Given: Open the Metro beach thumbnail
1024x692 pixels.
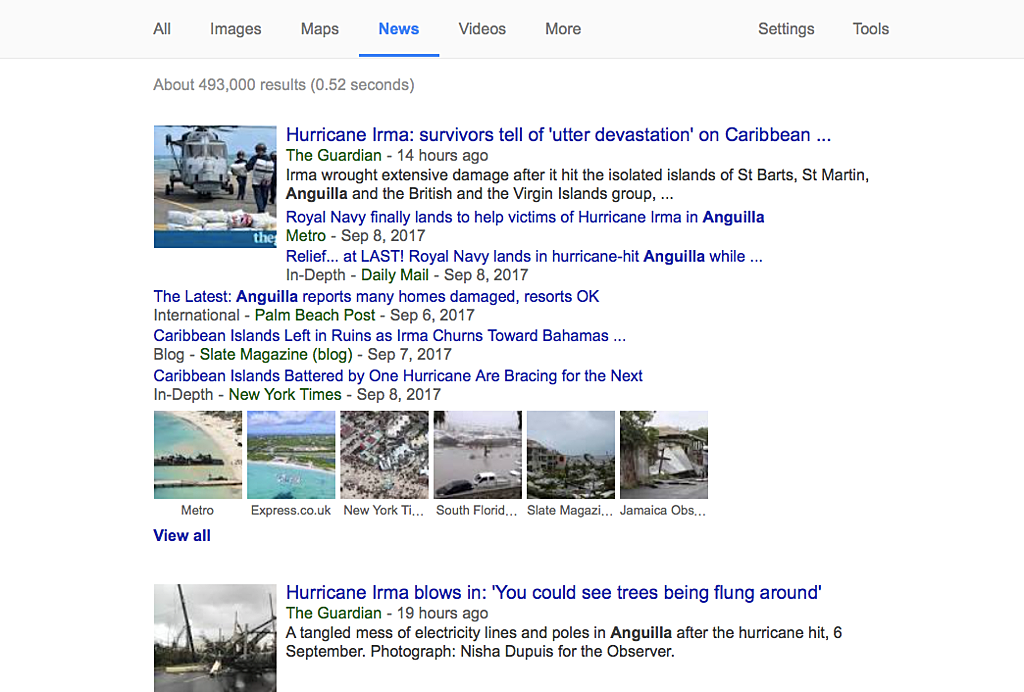Looking at the screenshot, I should (x=198, y=455).
